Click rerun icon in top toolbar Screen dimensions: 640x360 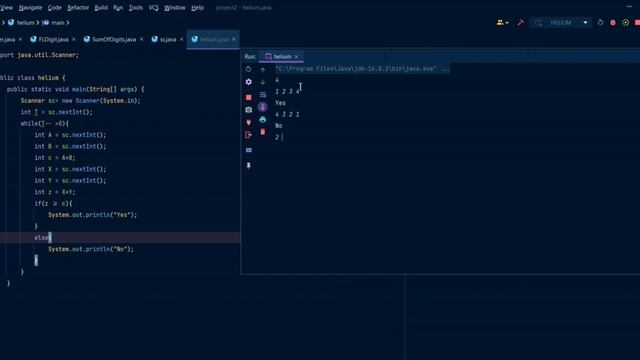[x=600, y=22]
